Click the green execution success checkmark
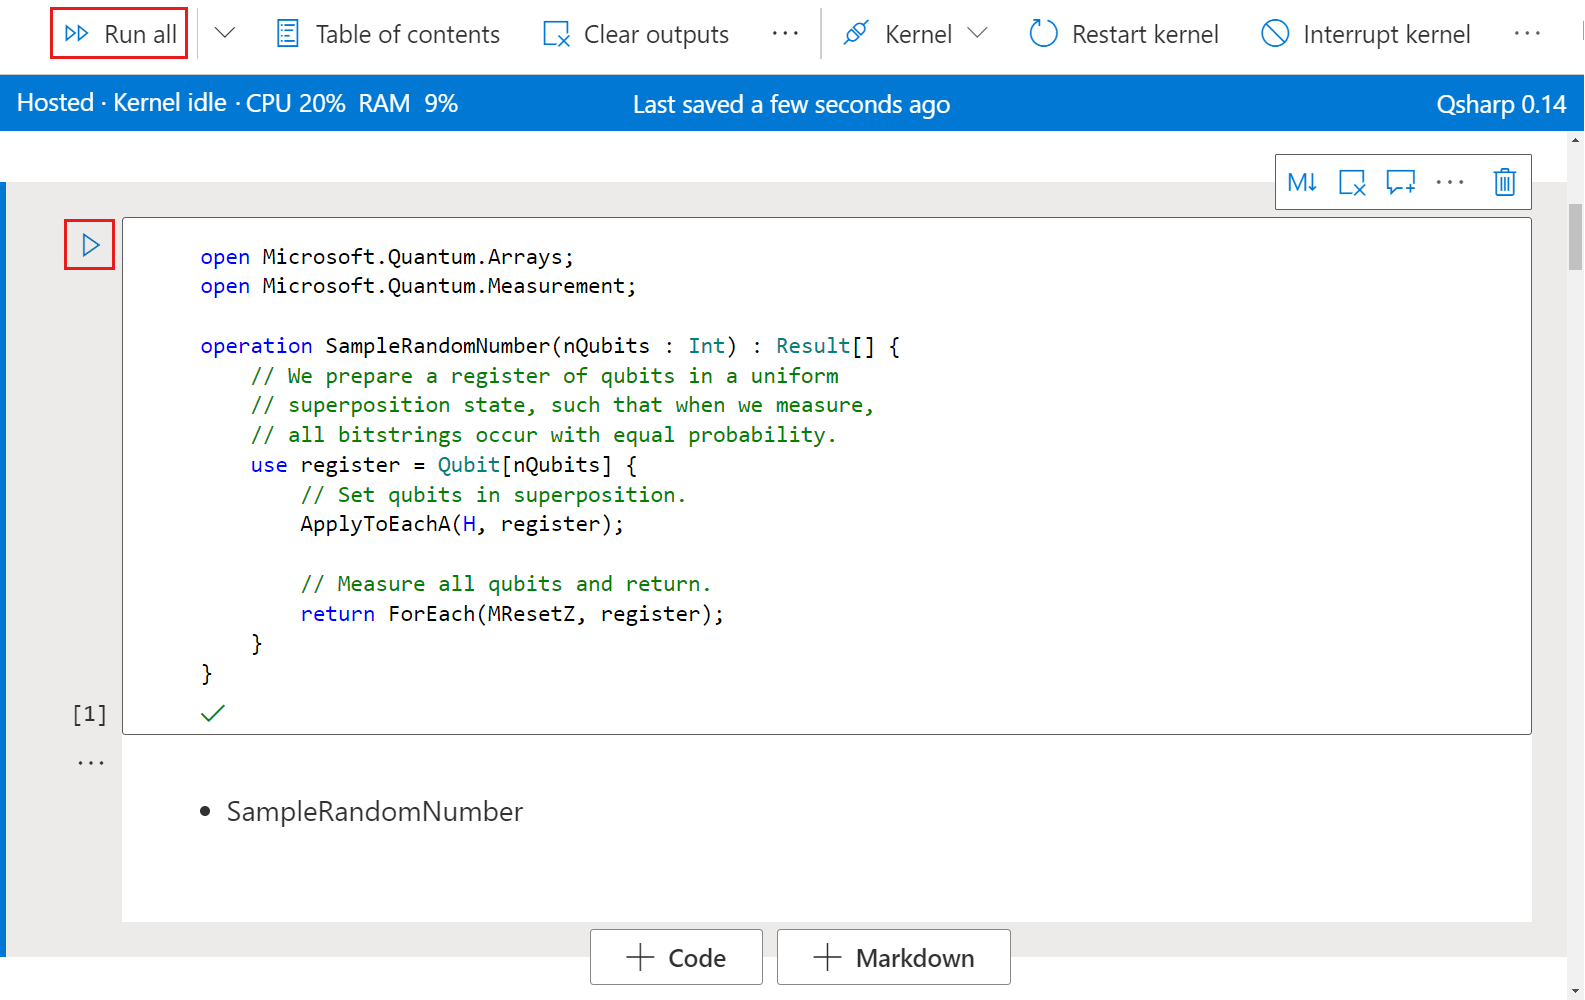This screenshot has height=1000, width=1585. (213, 713)
